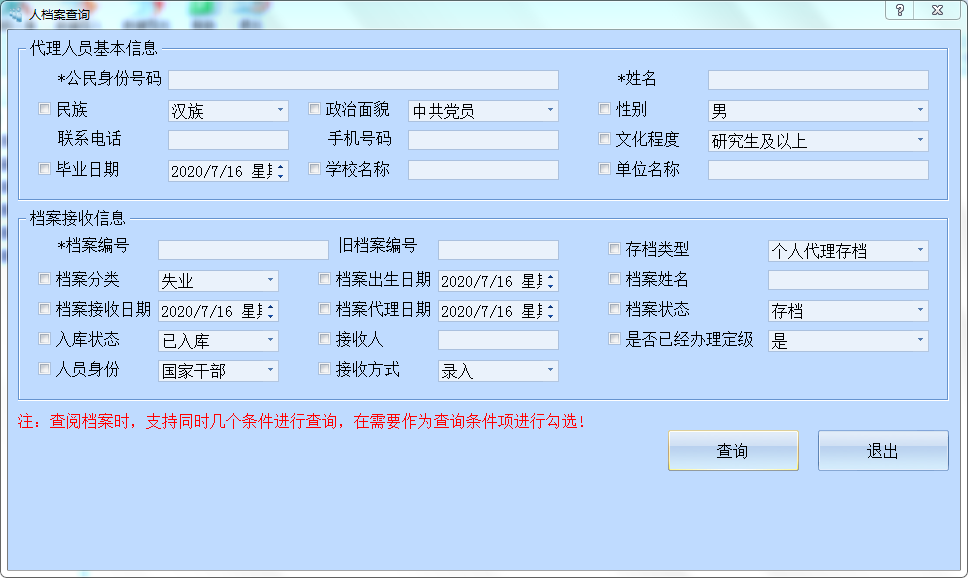The image size is (968, 578).
Task: Adjust the 毕业日期 date spinner
Action: coord(281,171)
